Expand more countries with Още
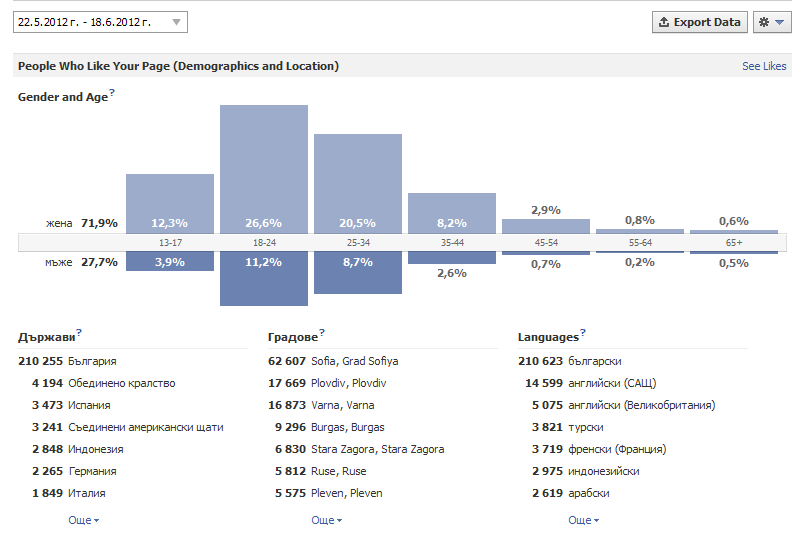Viewport: 799px width, 534px height. point(83,520)
